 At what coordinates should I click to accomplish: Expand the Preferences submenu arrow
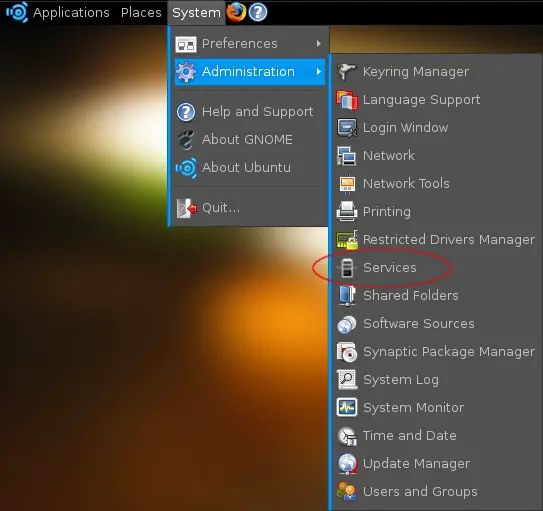tap(319, 44)
